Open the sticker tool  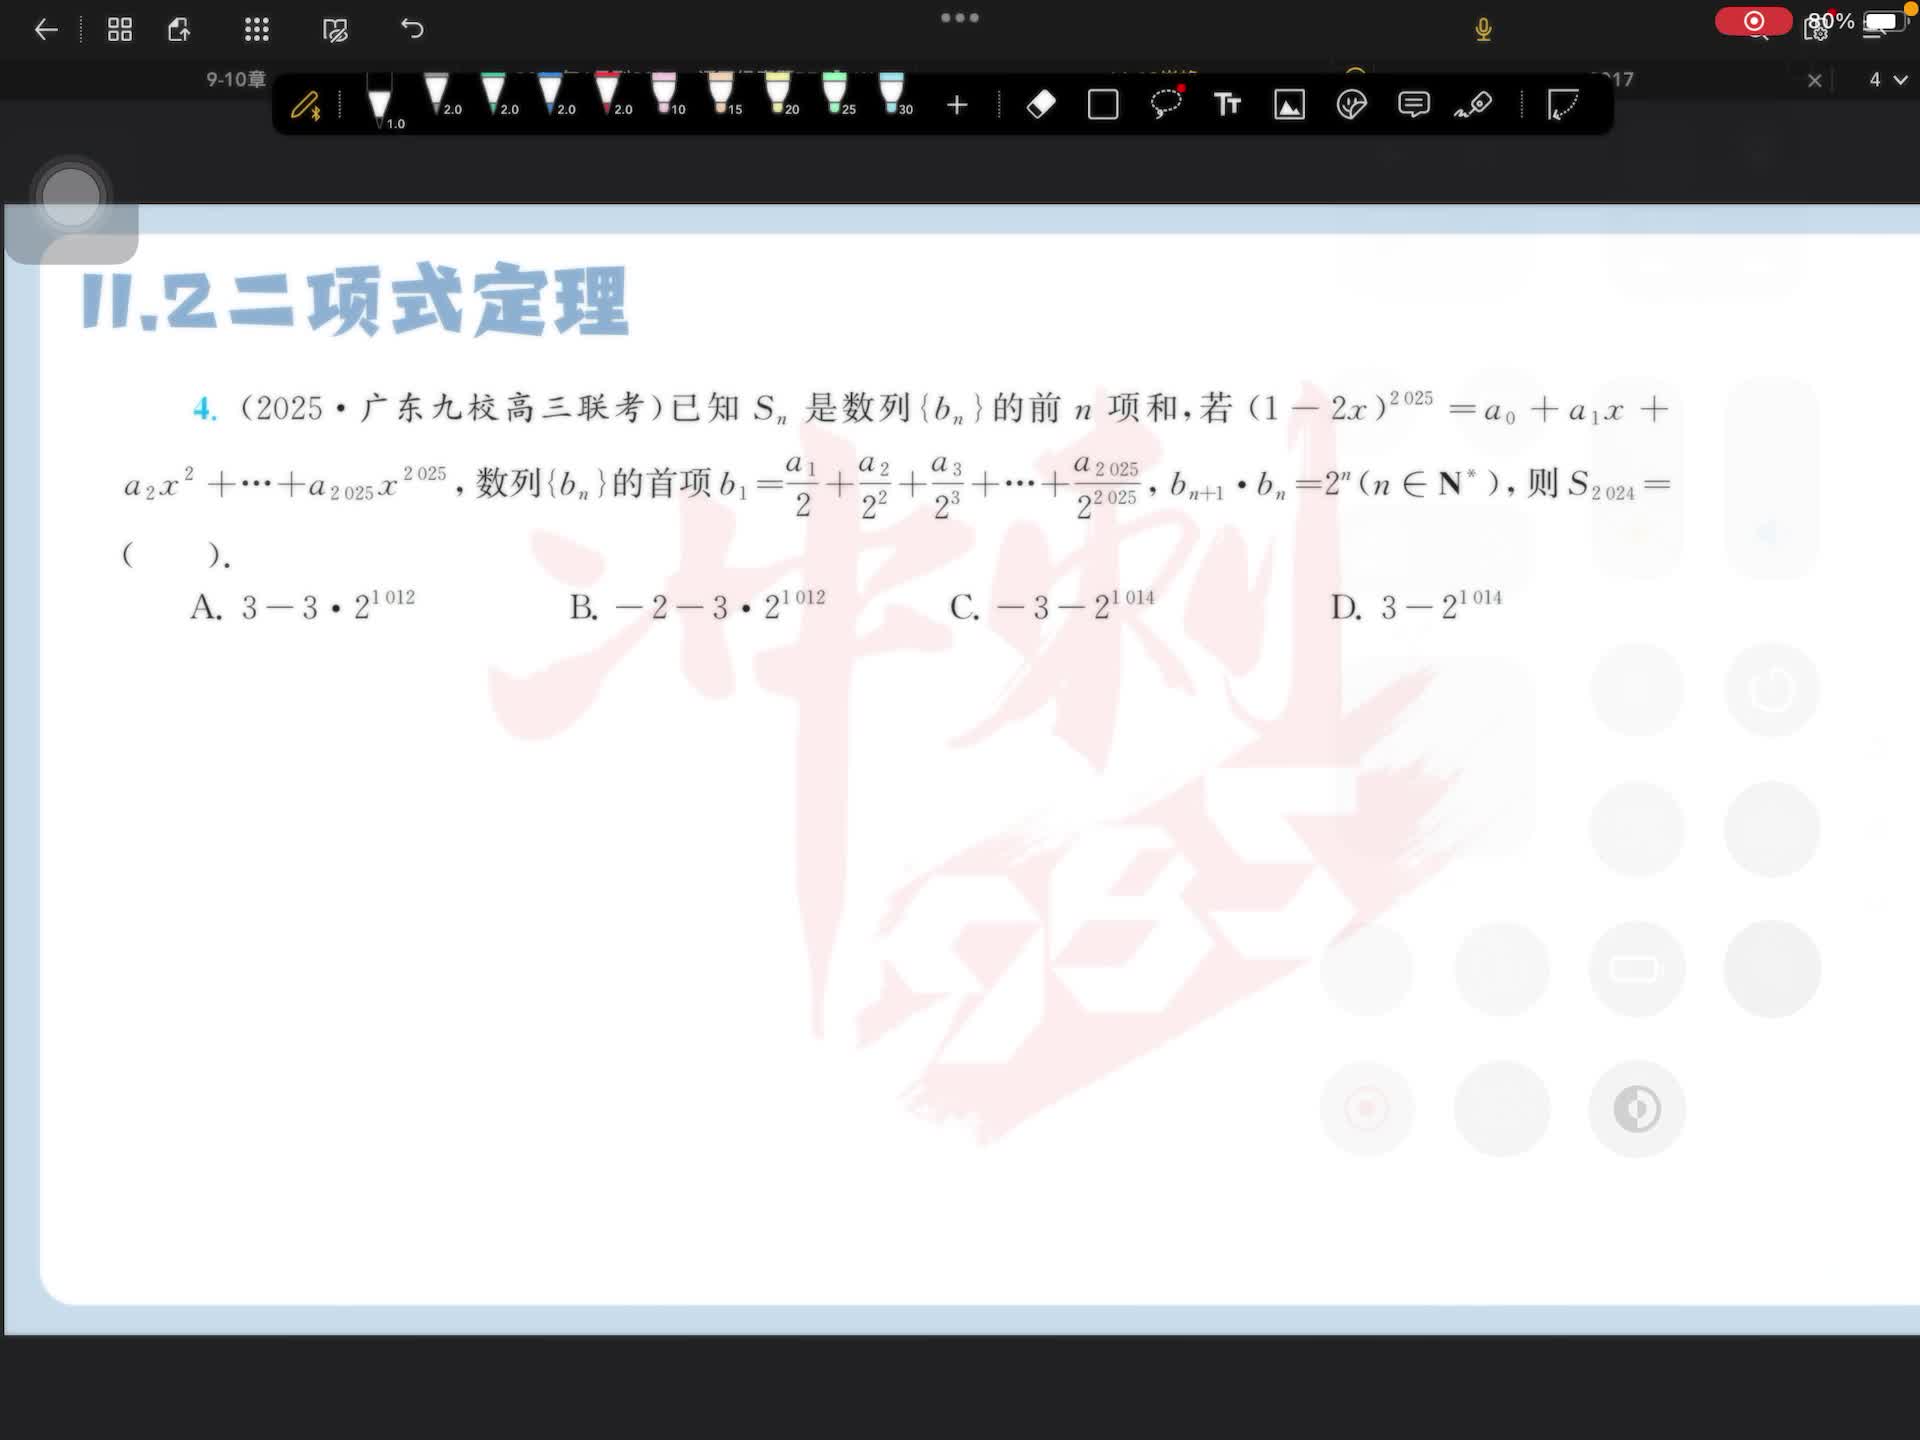1351,104
